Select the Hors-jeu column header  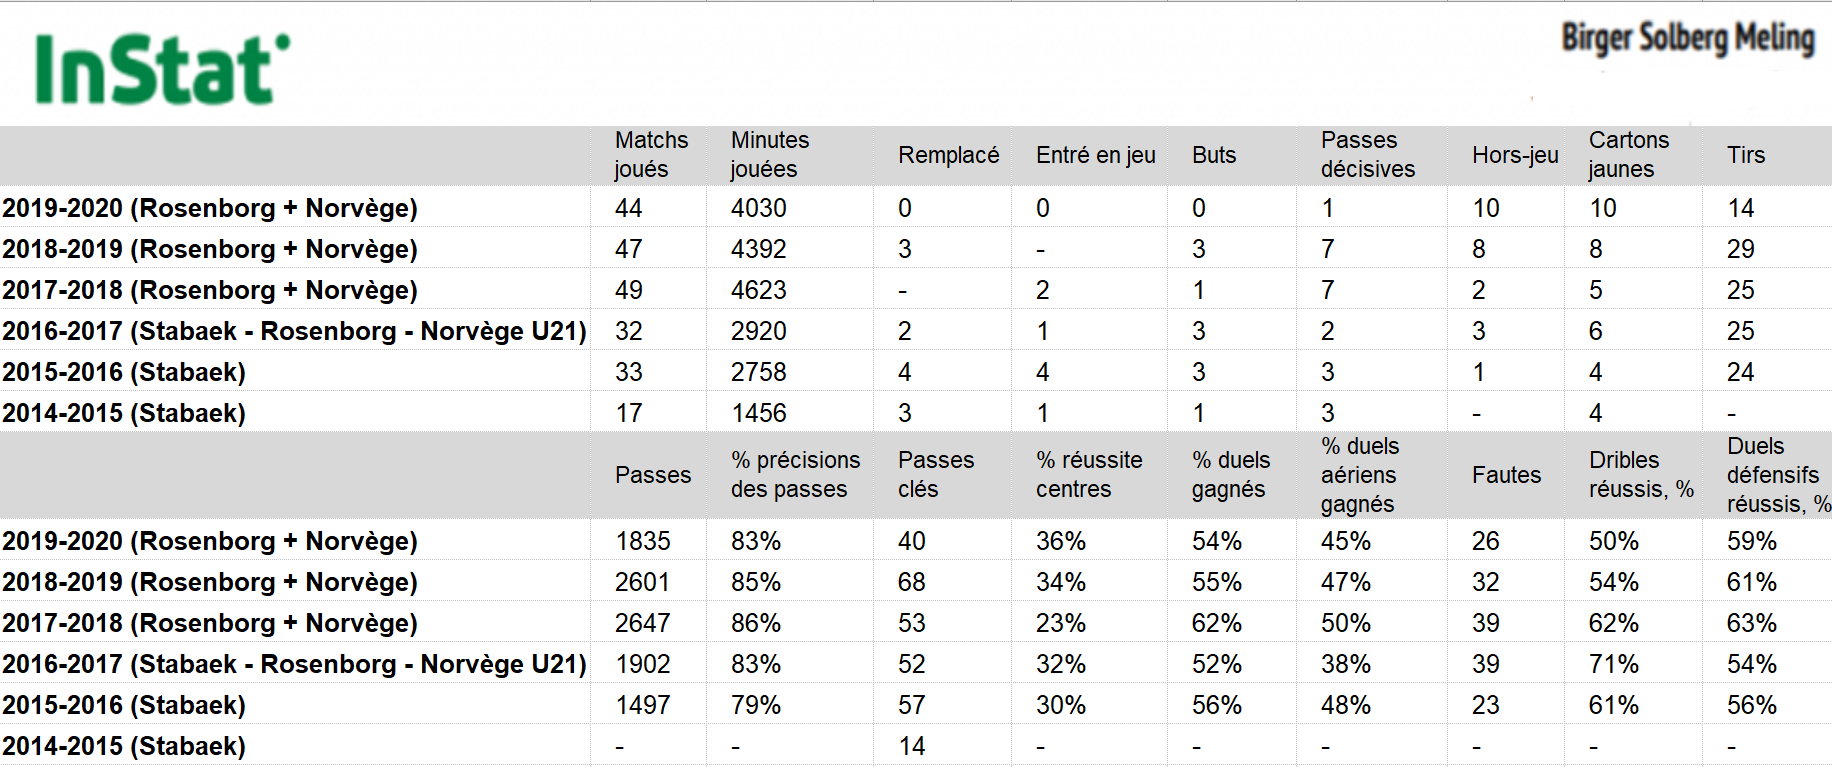coord(1515,155)
